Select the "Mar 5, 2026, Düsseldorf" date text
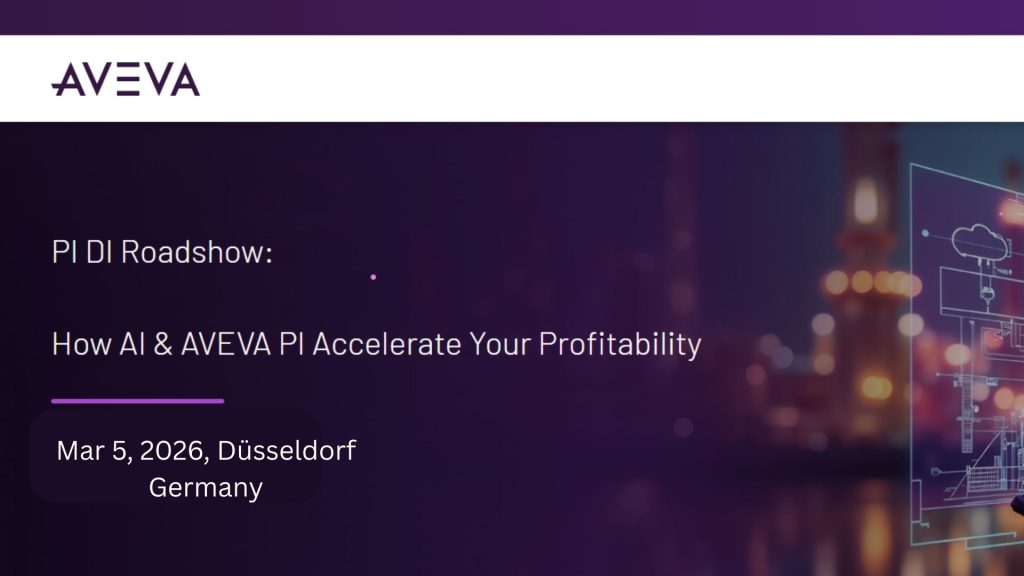The width and height of the screenshot is (1024, 576). click(206, 451)
